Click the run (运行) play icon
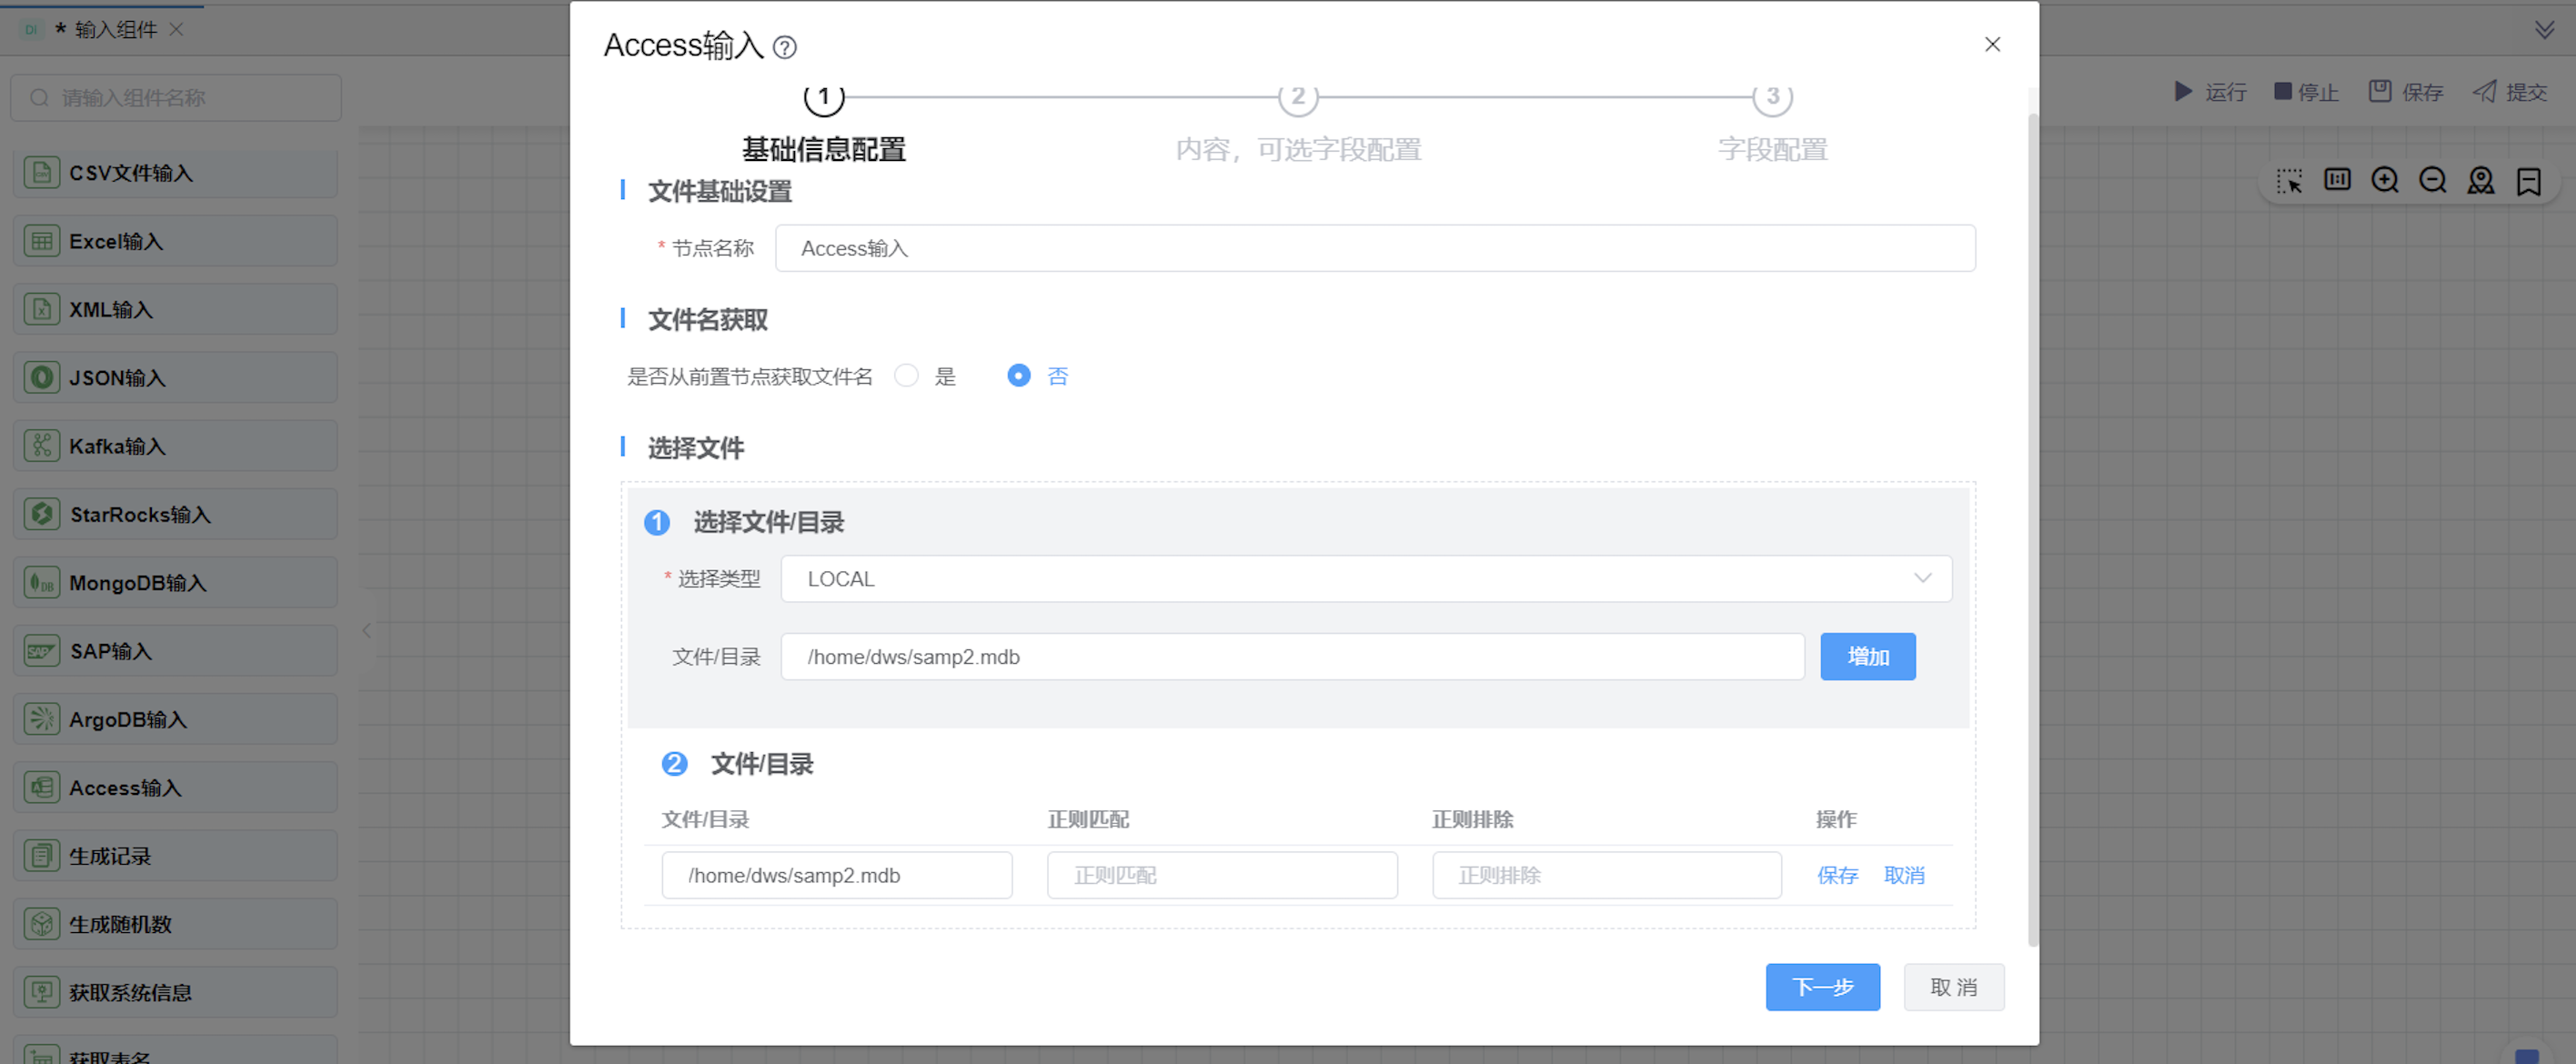Screen dimensions: 2576x1064 2183,92
